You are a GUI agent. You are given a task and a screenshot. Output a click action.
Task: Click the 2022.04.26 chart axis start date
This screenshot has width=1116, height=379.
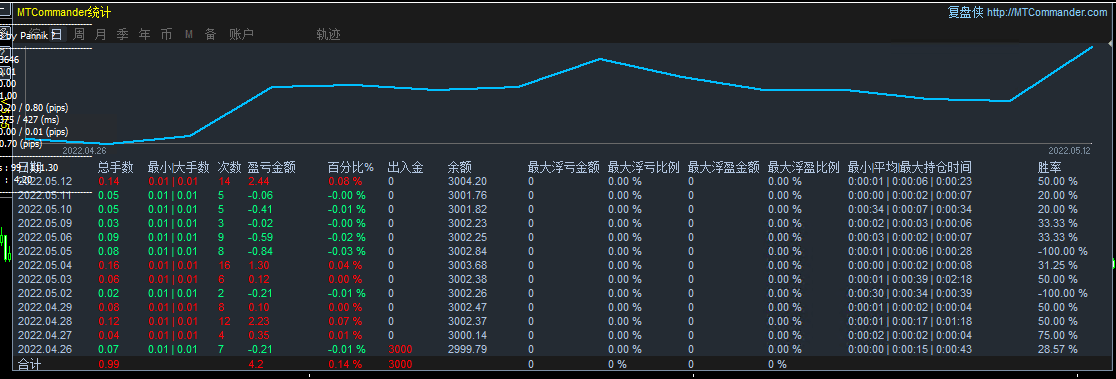click(x=84, y=151)
